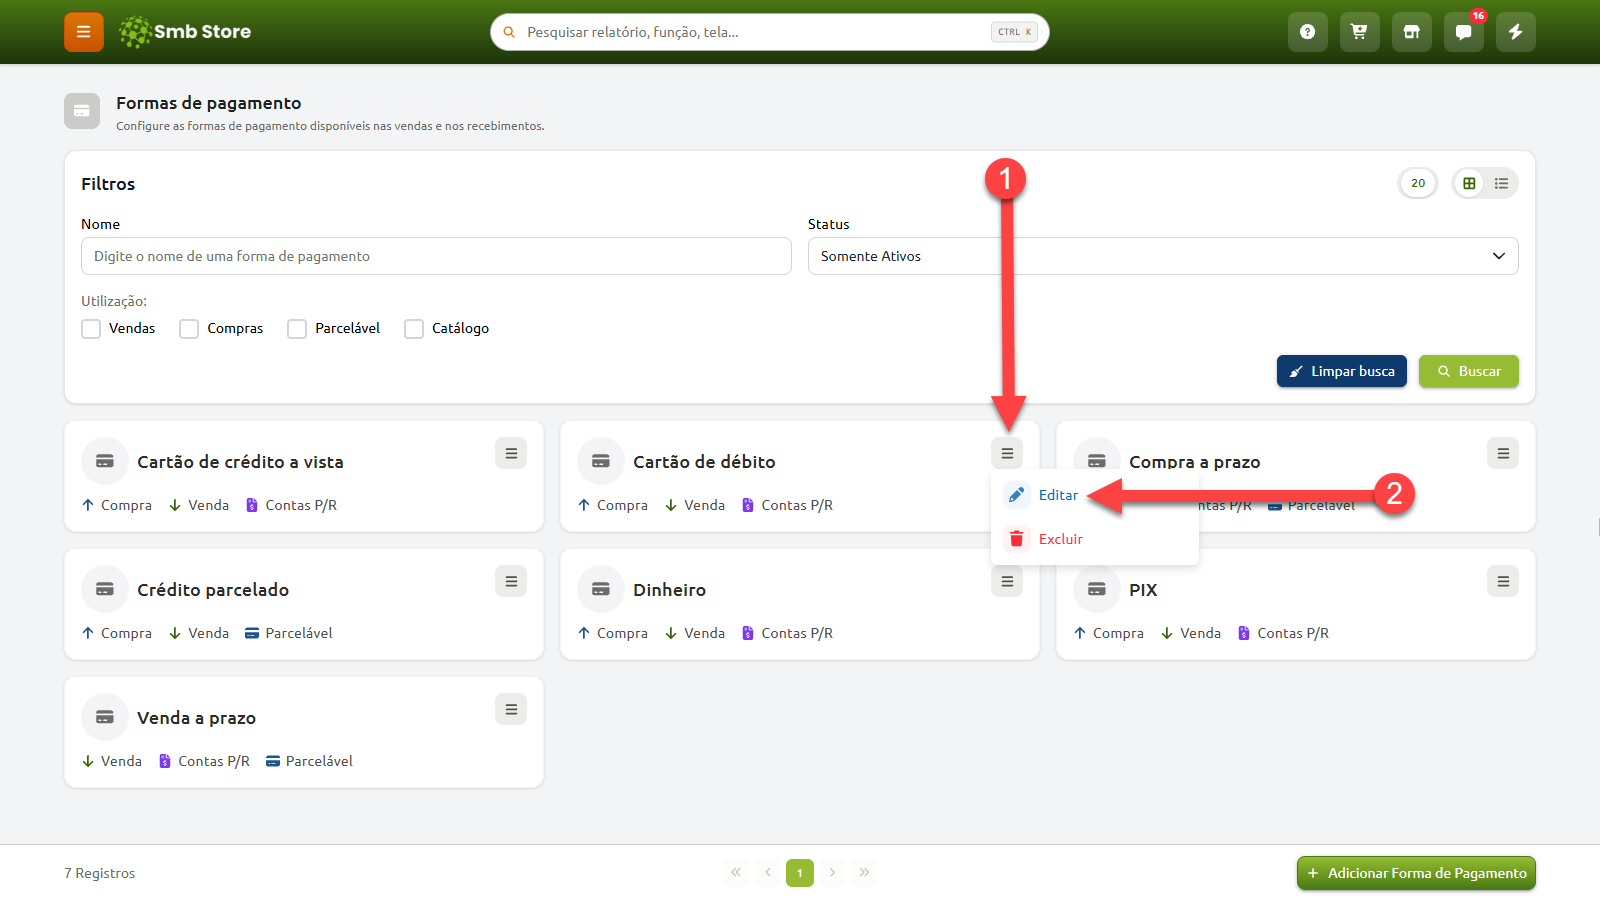Click the Crédito parcelado card title
The height and width of the screenshot is (900, 1600).
(213, 590)
